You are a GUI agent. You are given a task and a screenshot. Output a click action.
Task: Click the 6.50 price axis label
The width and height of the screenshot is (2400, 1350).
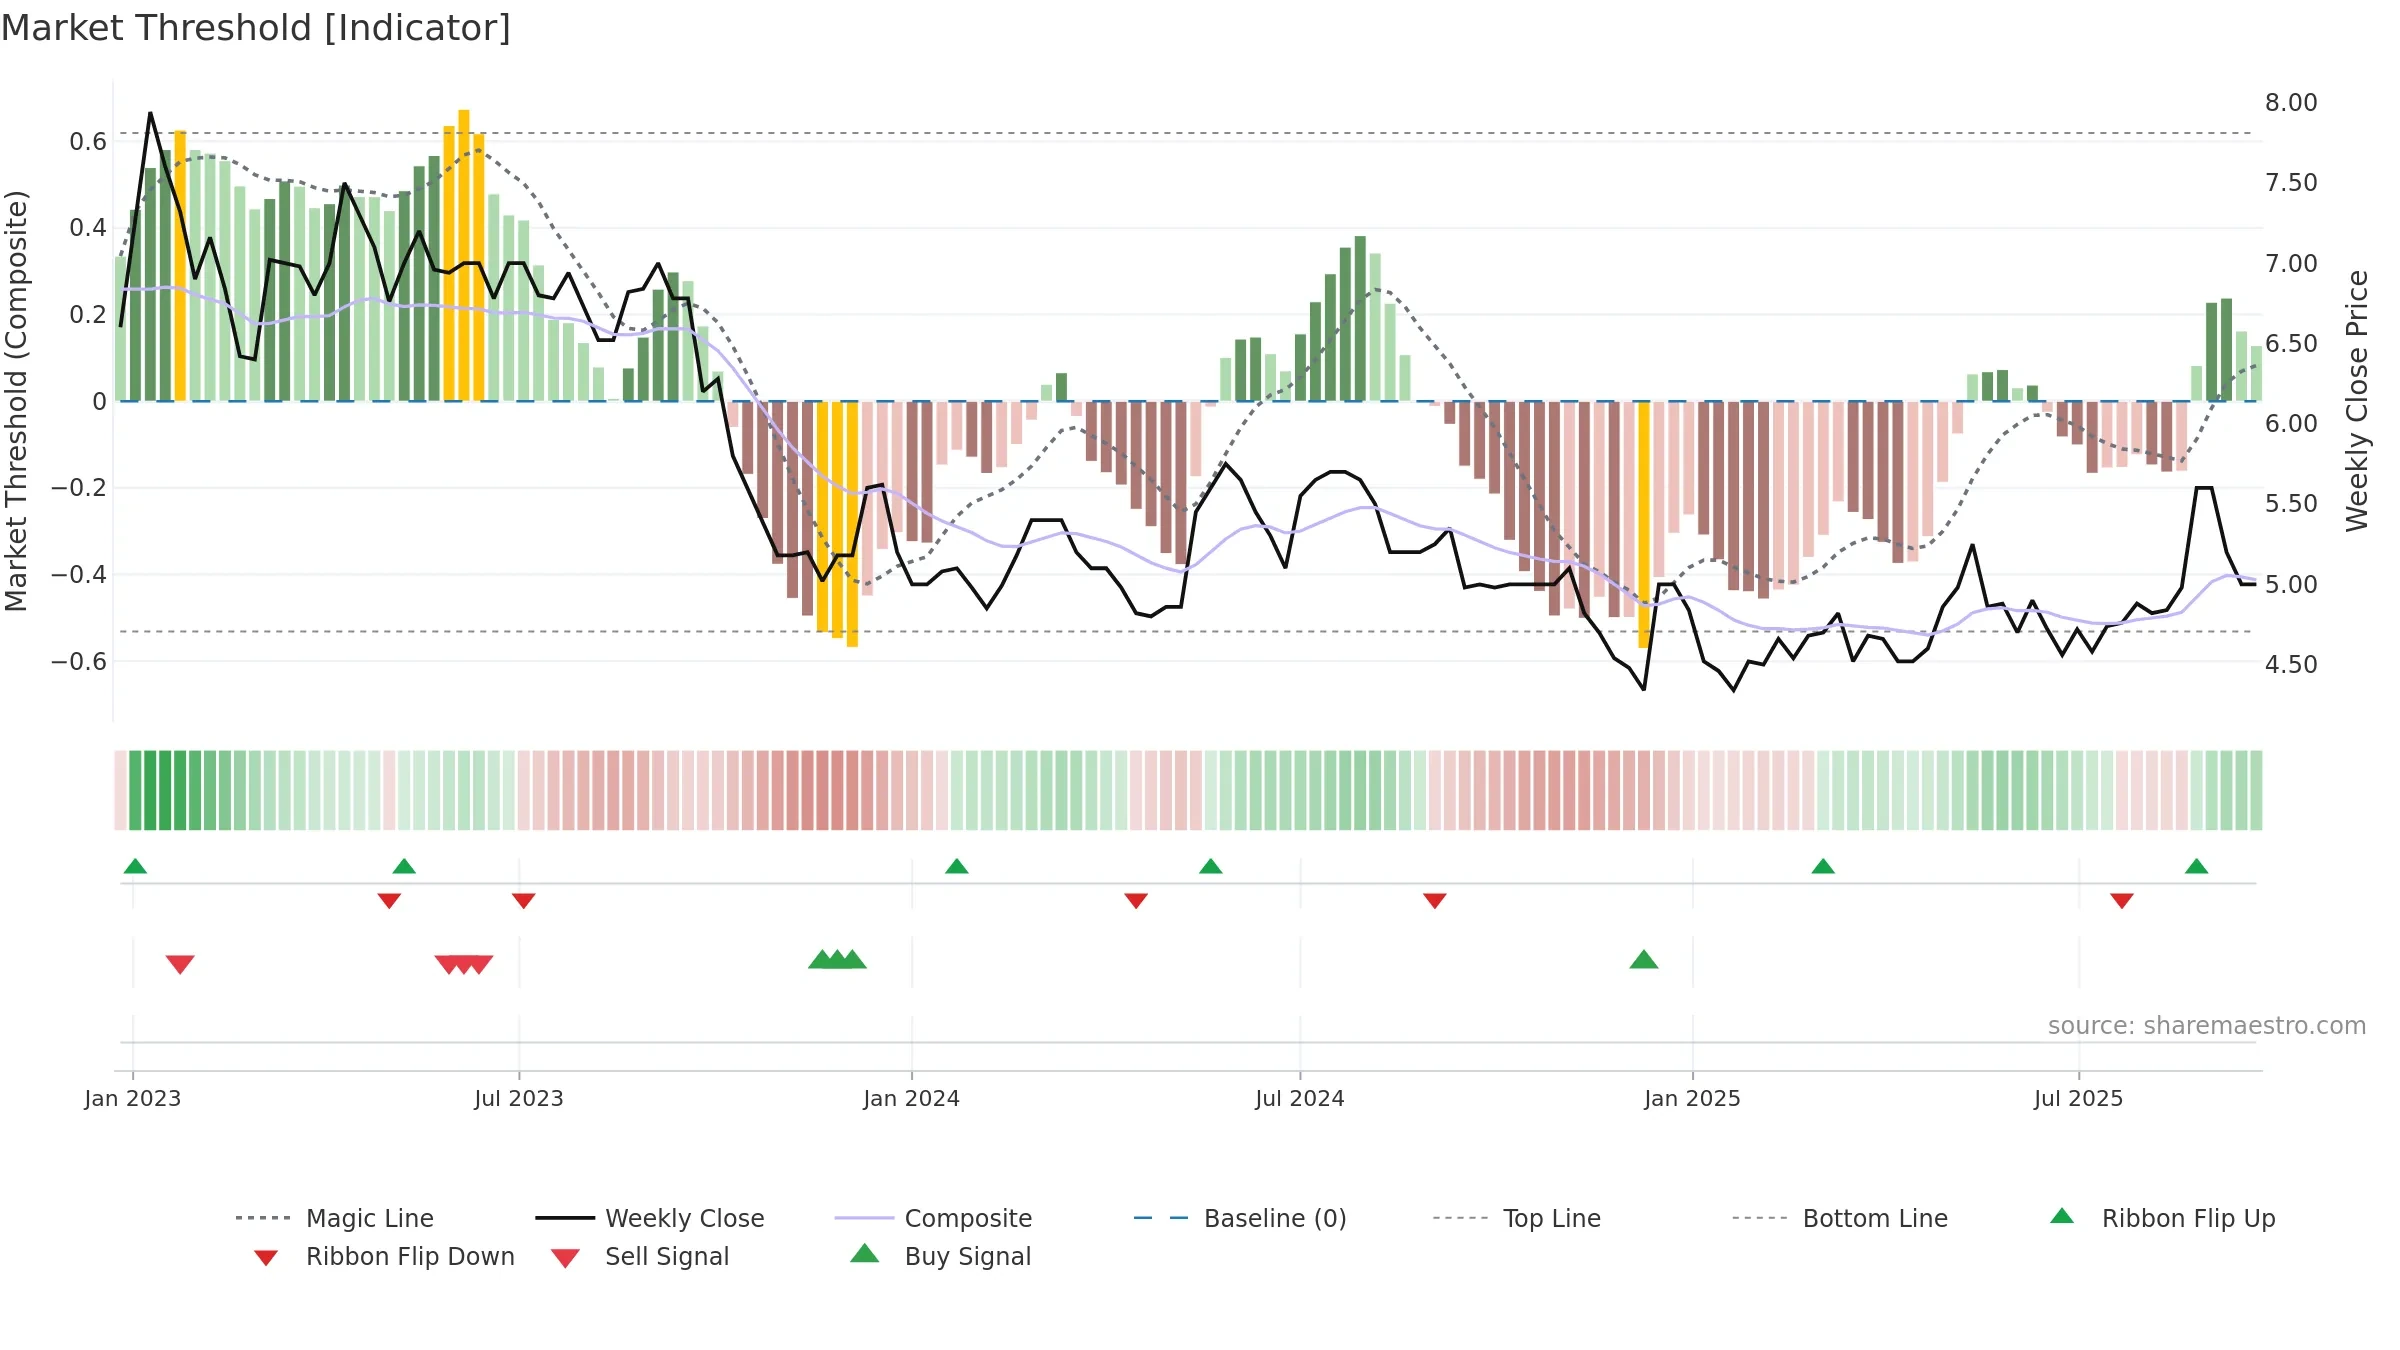[2291, 344]
